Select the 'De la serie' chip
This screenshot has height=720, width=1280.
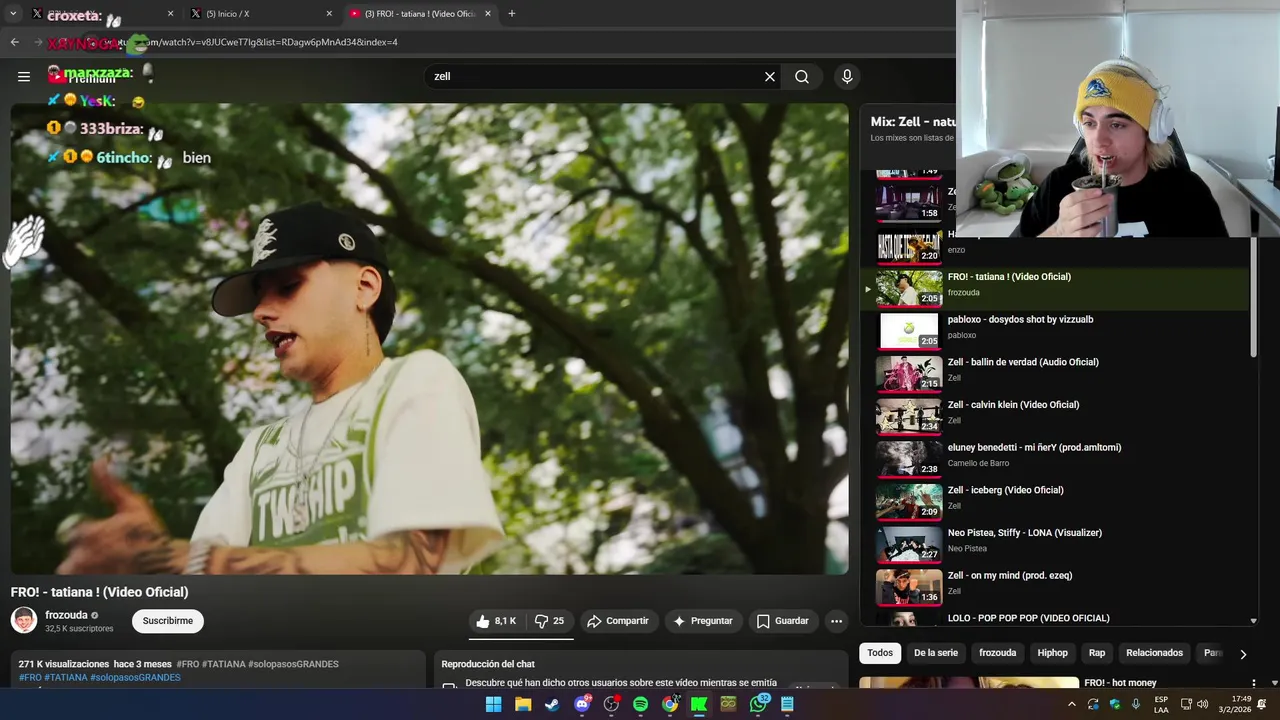click(935, 653)
